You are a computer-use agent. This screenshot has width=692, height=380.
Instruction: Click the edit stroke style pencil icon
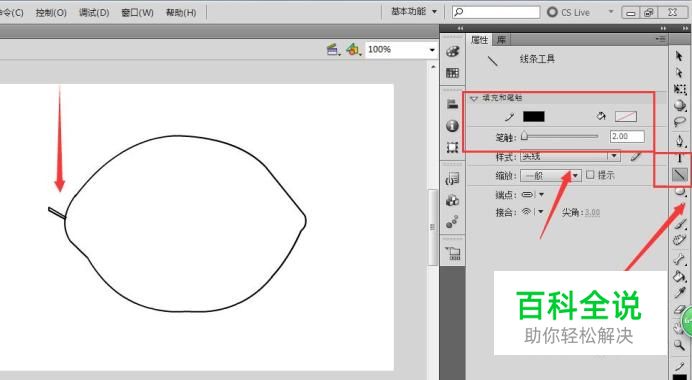click(636, 156)
